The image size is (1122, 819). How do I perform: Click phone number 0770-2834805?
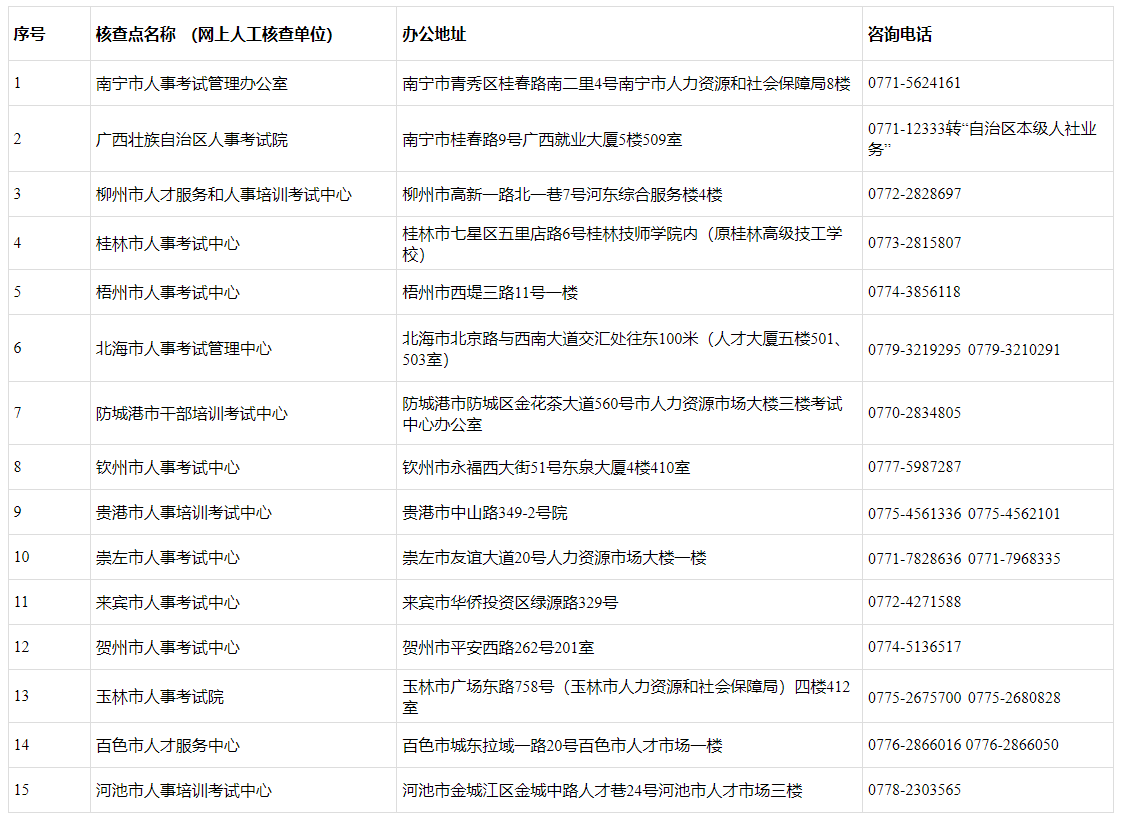point(914,413)
